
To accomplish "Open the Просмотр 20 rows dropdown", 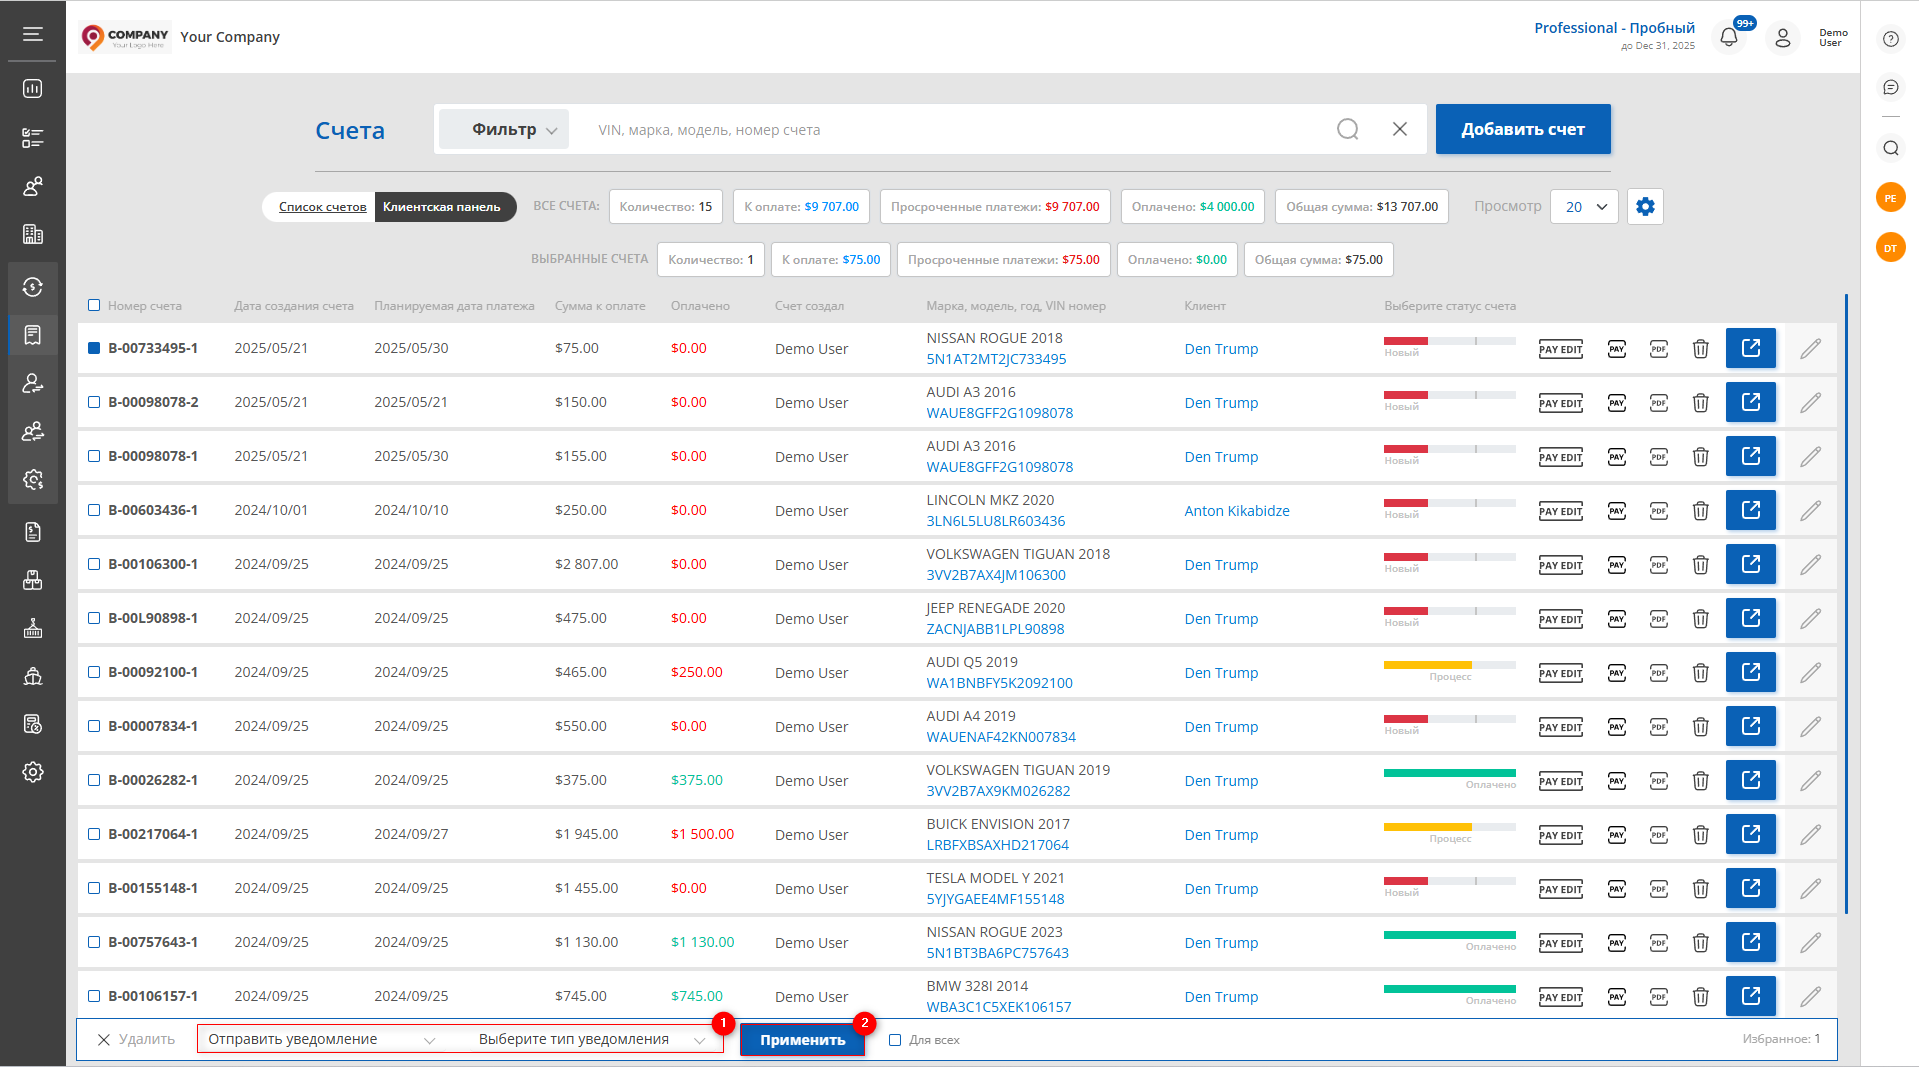I will point(1584,207).
